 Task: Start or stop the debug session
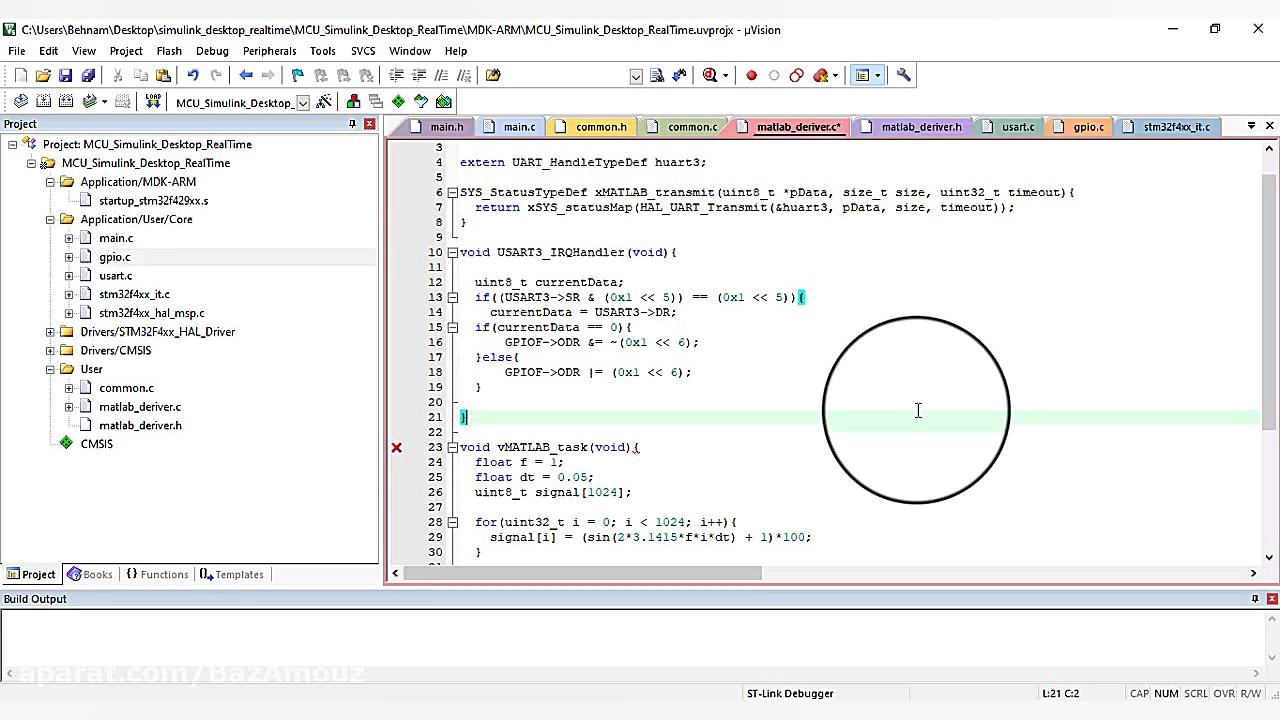click(710, 75)
